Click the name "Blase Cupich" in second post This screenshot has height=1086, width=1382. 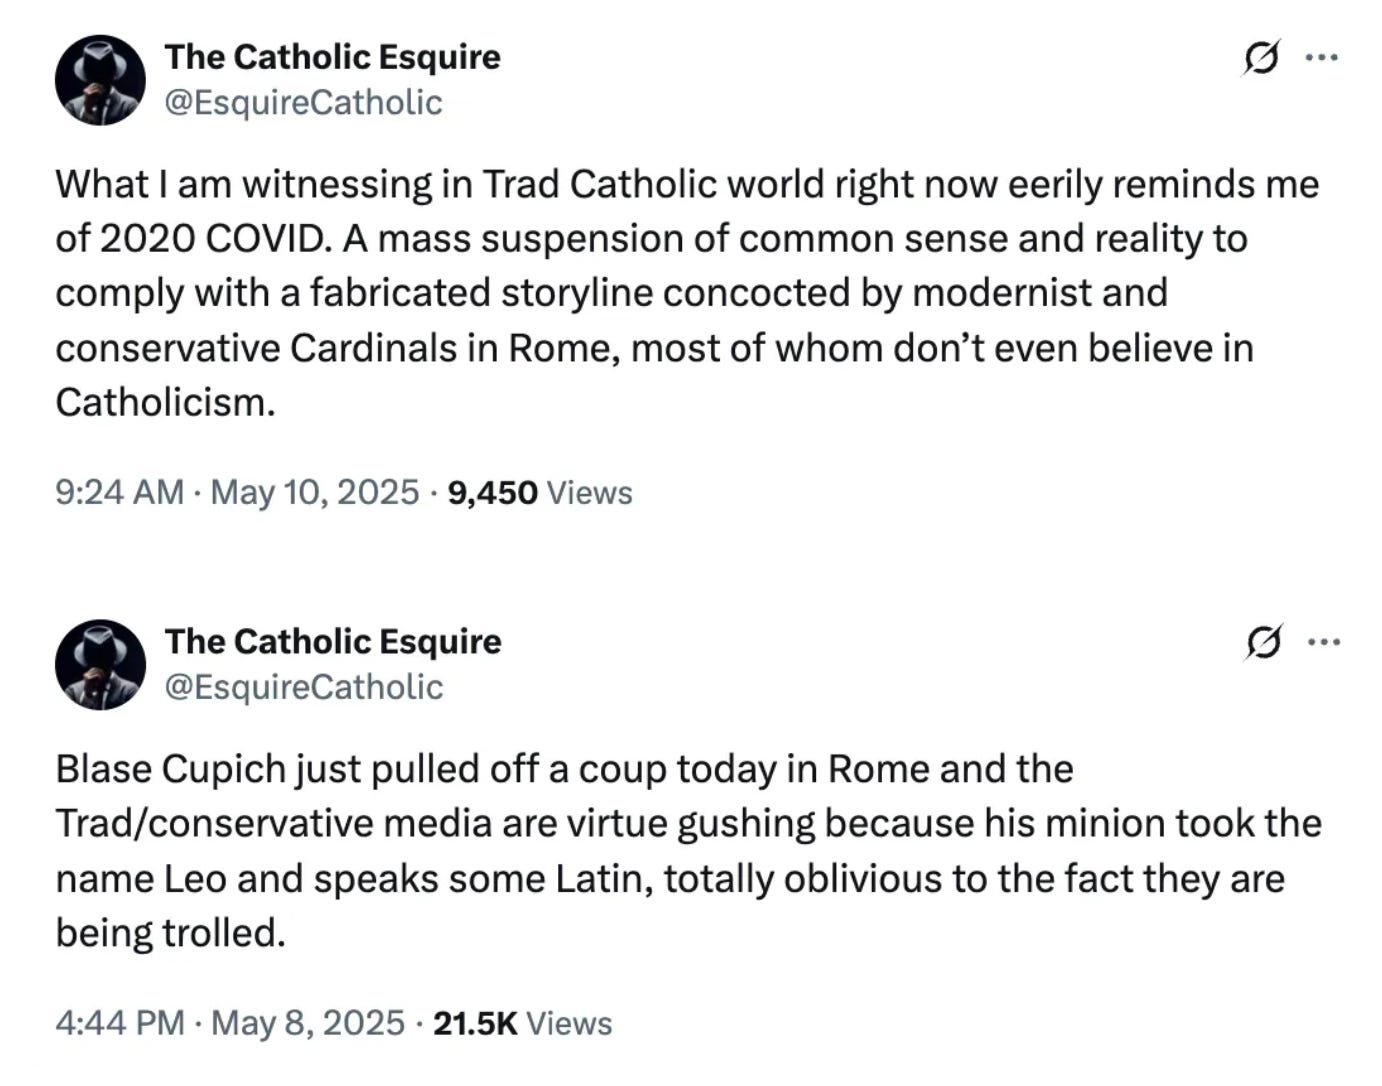point(171,770)
